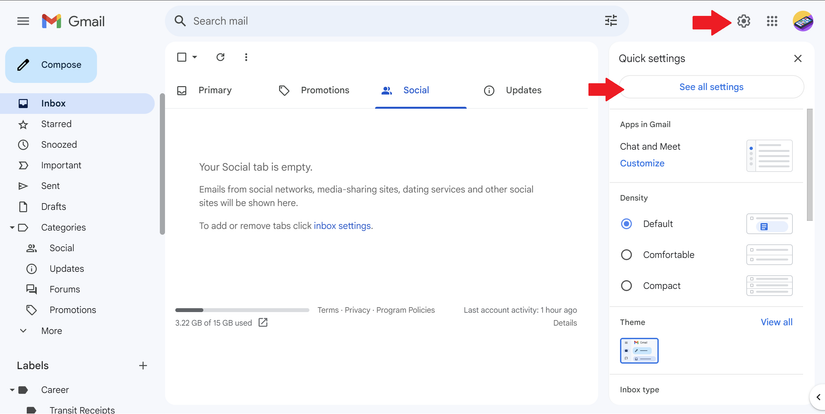Image resolution: width=825 pixels, height=414 pixels.
Task: Select Compact density radio button
Action: pyautogui.click(x=627, y=286)
